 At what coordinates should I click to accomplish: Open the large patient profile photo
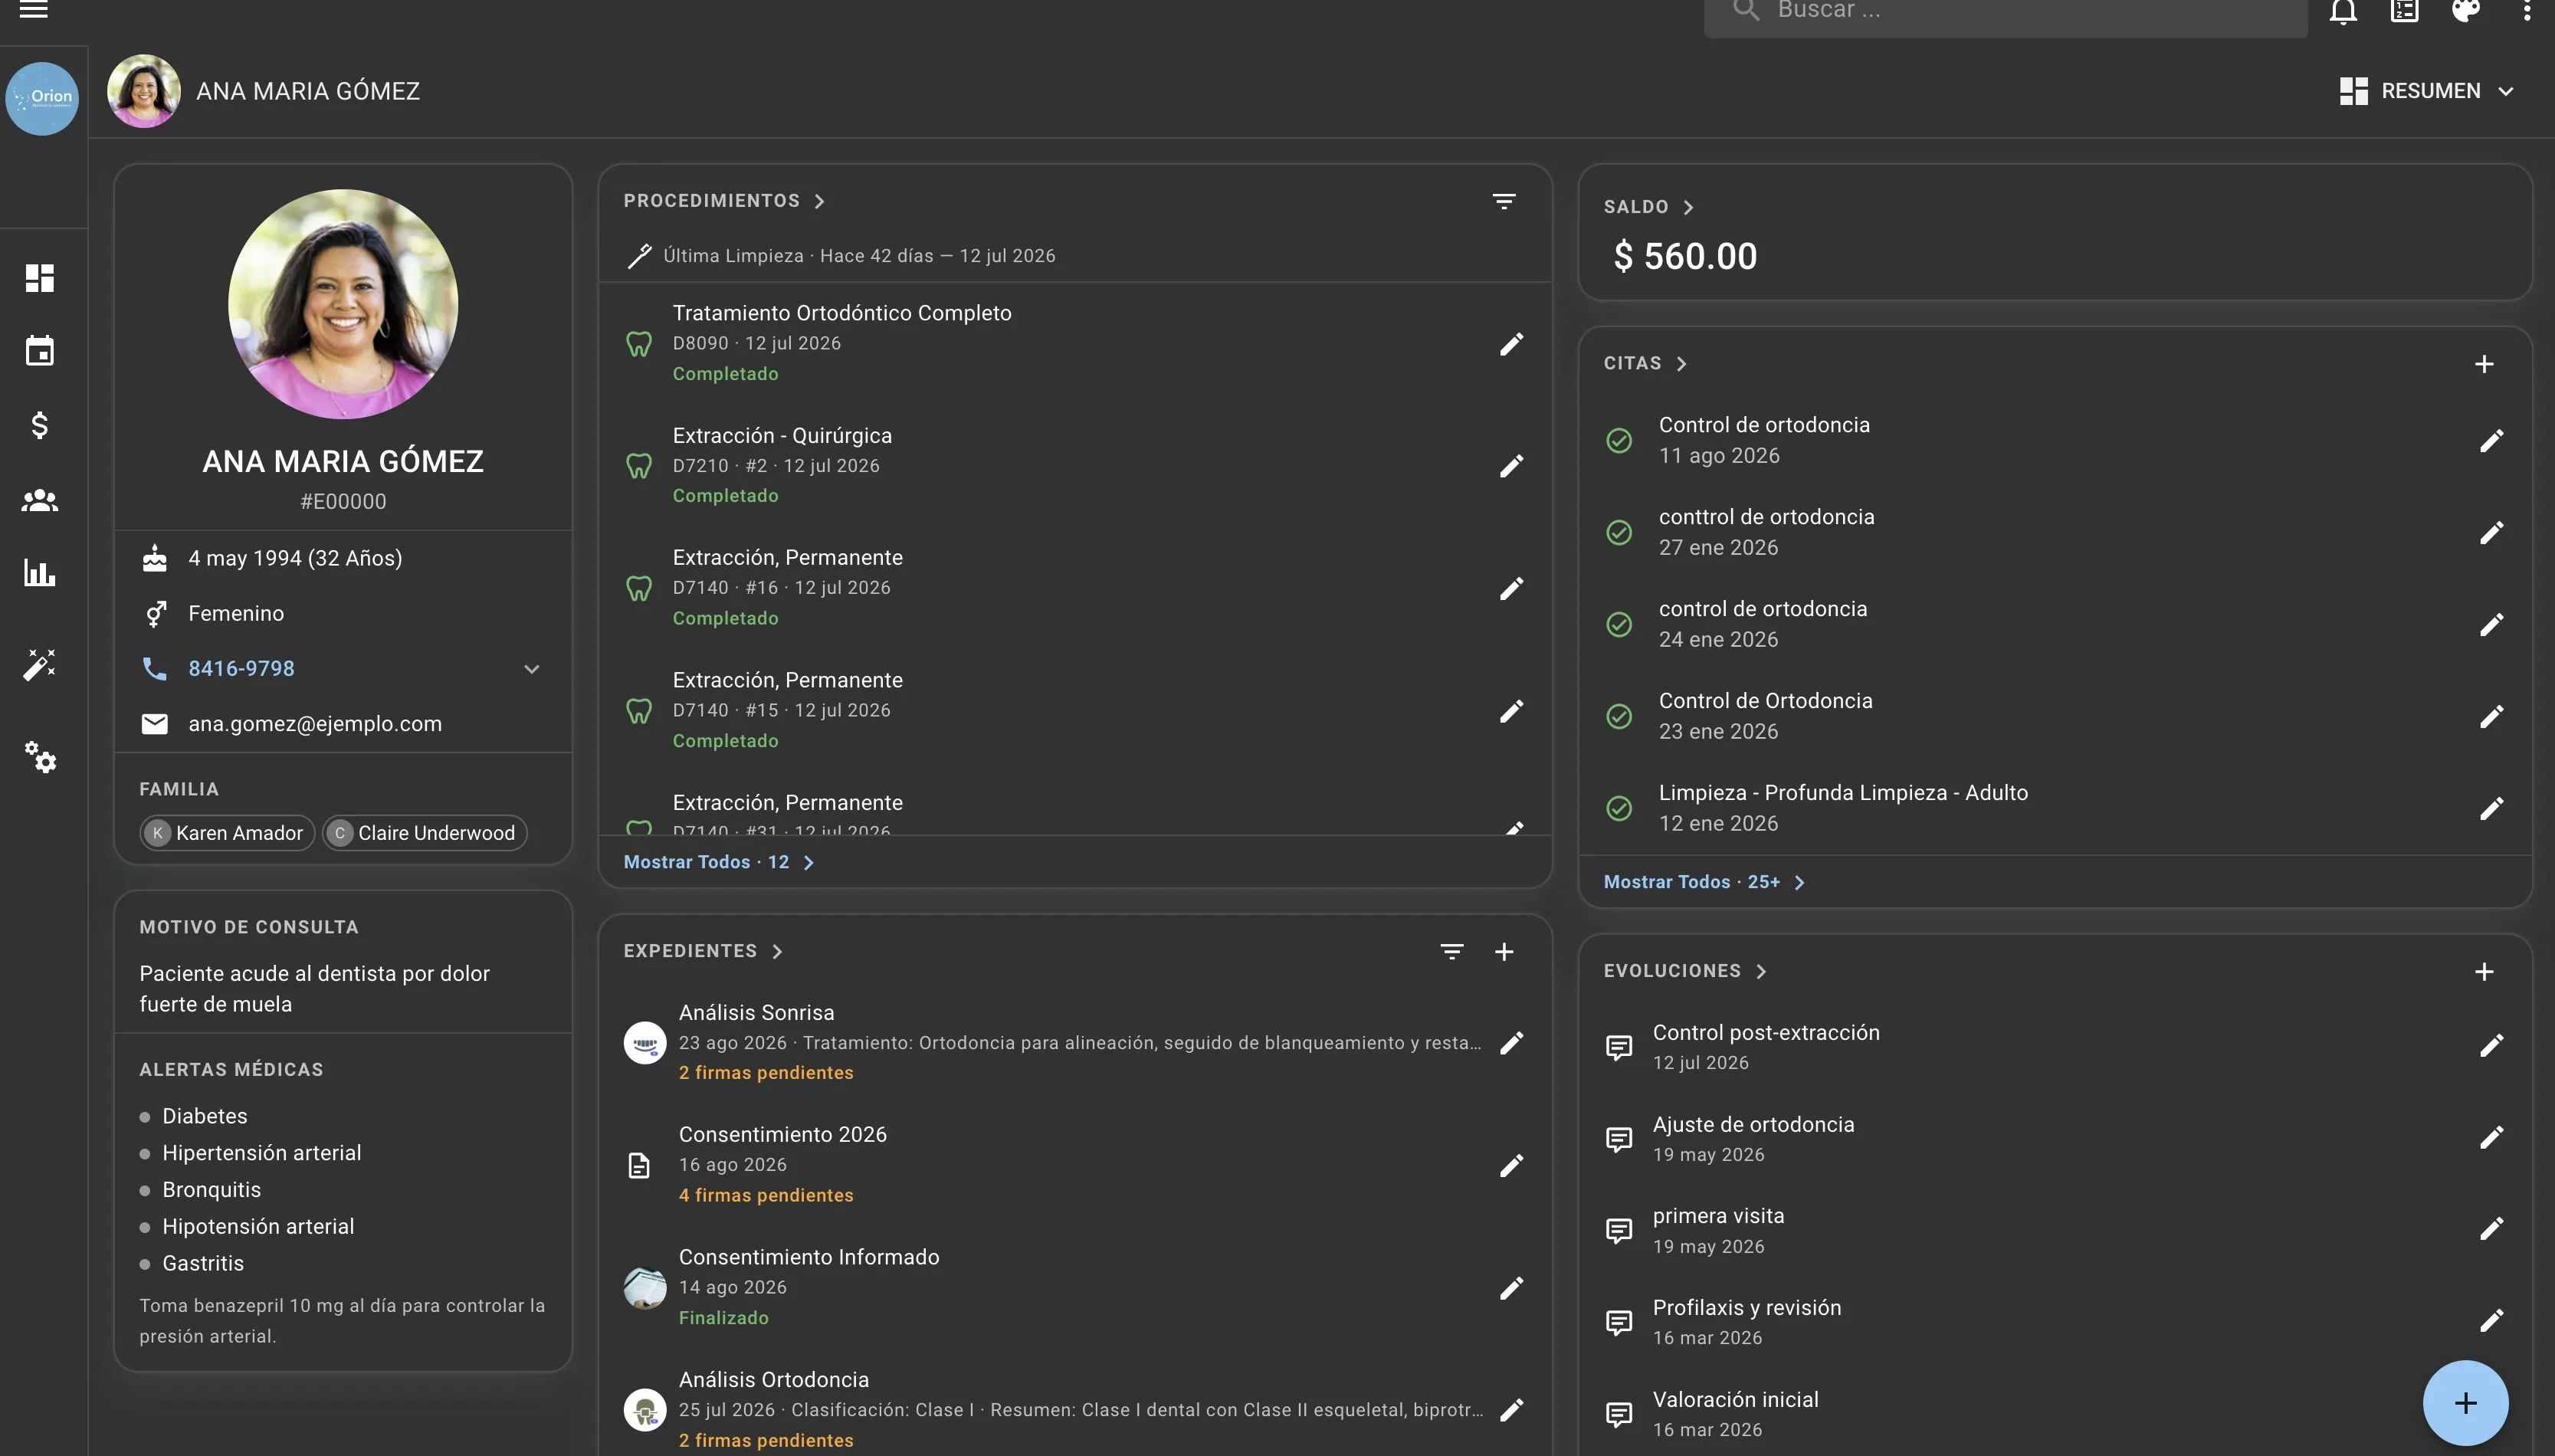pos(343,304)
